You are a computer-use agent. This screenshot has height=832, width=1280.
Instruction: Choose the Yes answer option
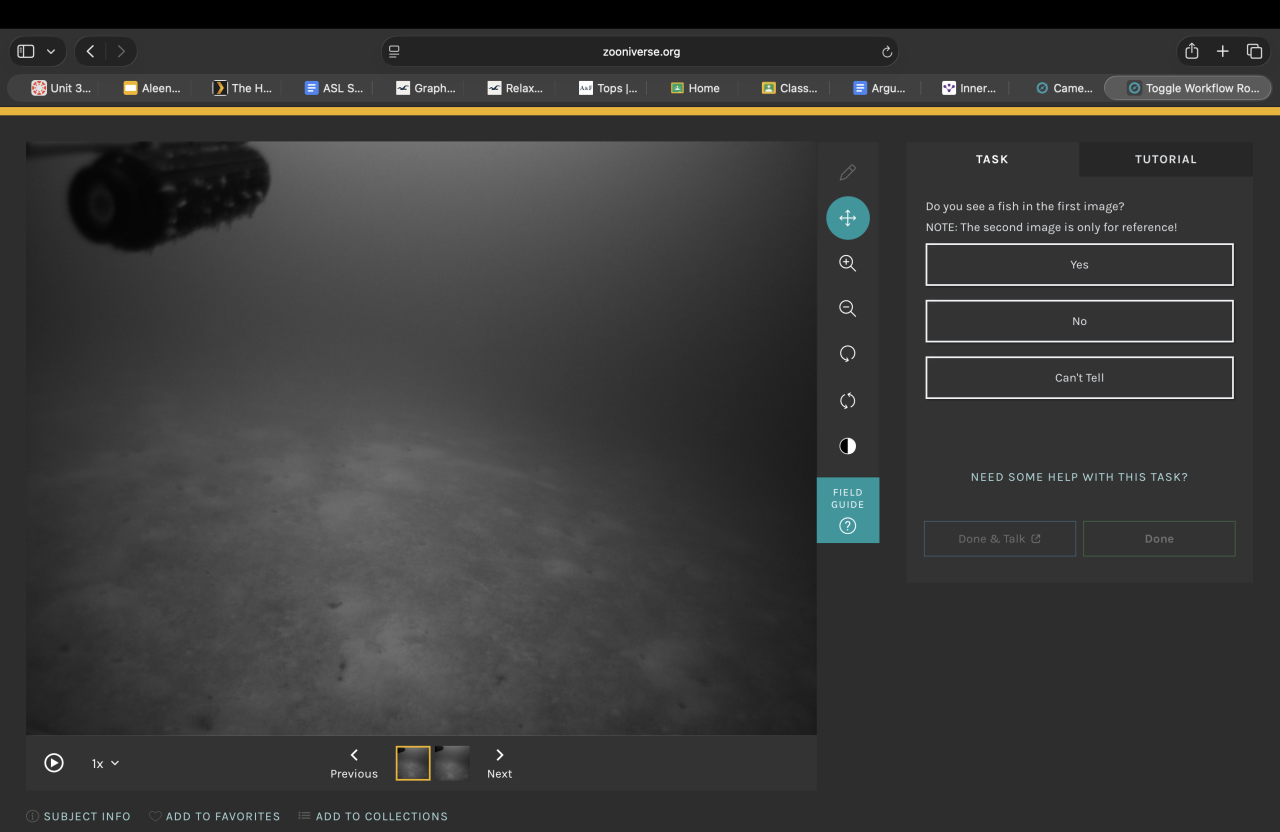pyautogui.click(x=1079, y=265)
